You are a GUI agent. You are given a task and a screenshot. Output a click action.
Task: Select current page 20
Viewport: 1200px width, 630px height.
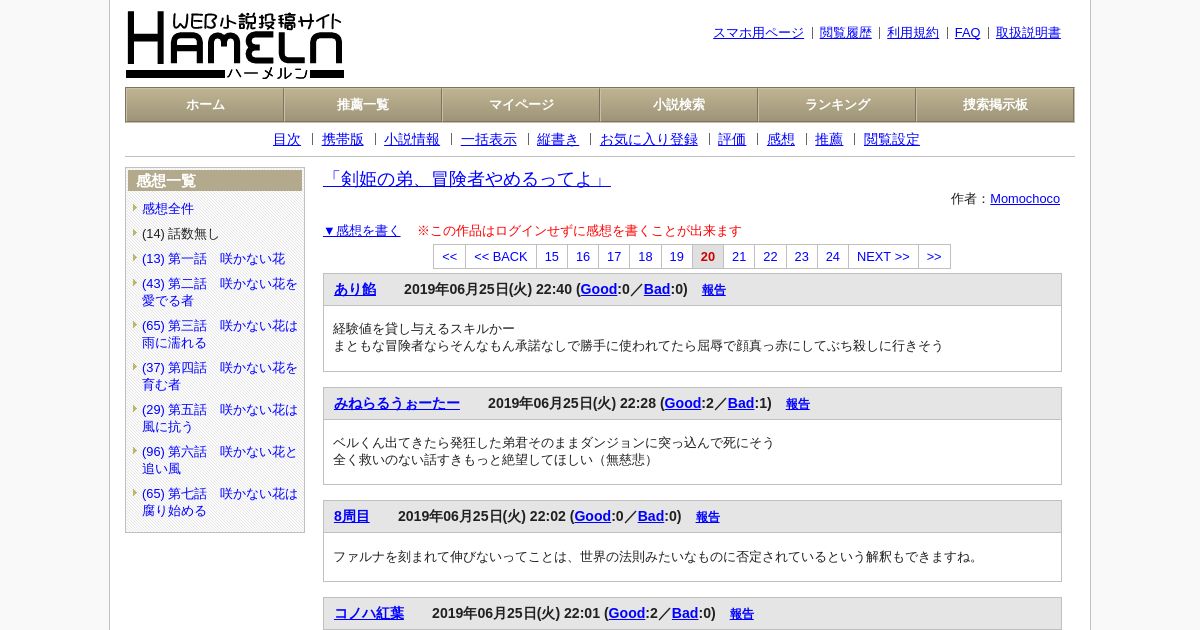(x=708, y=257)
